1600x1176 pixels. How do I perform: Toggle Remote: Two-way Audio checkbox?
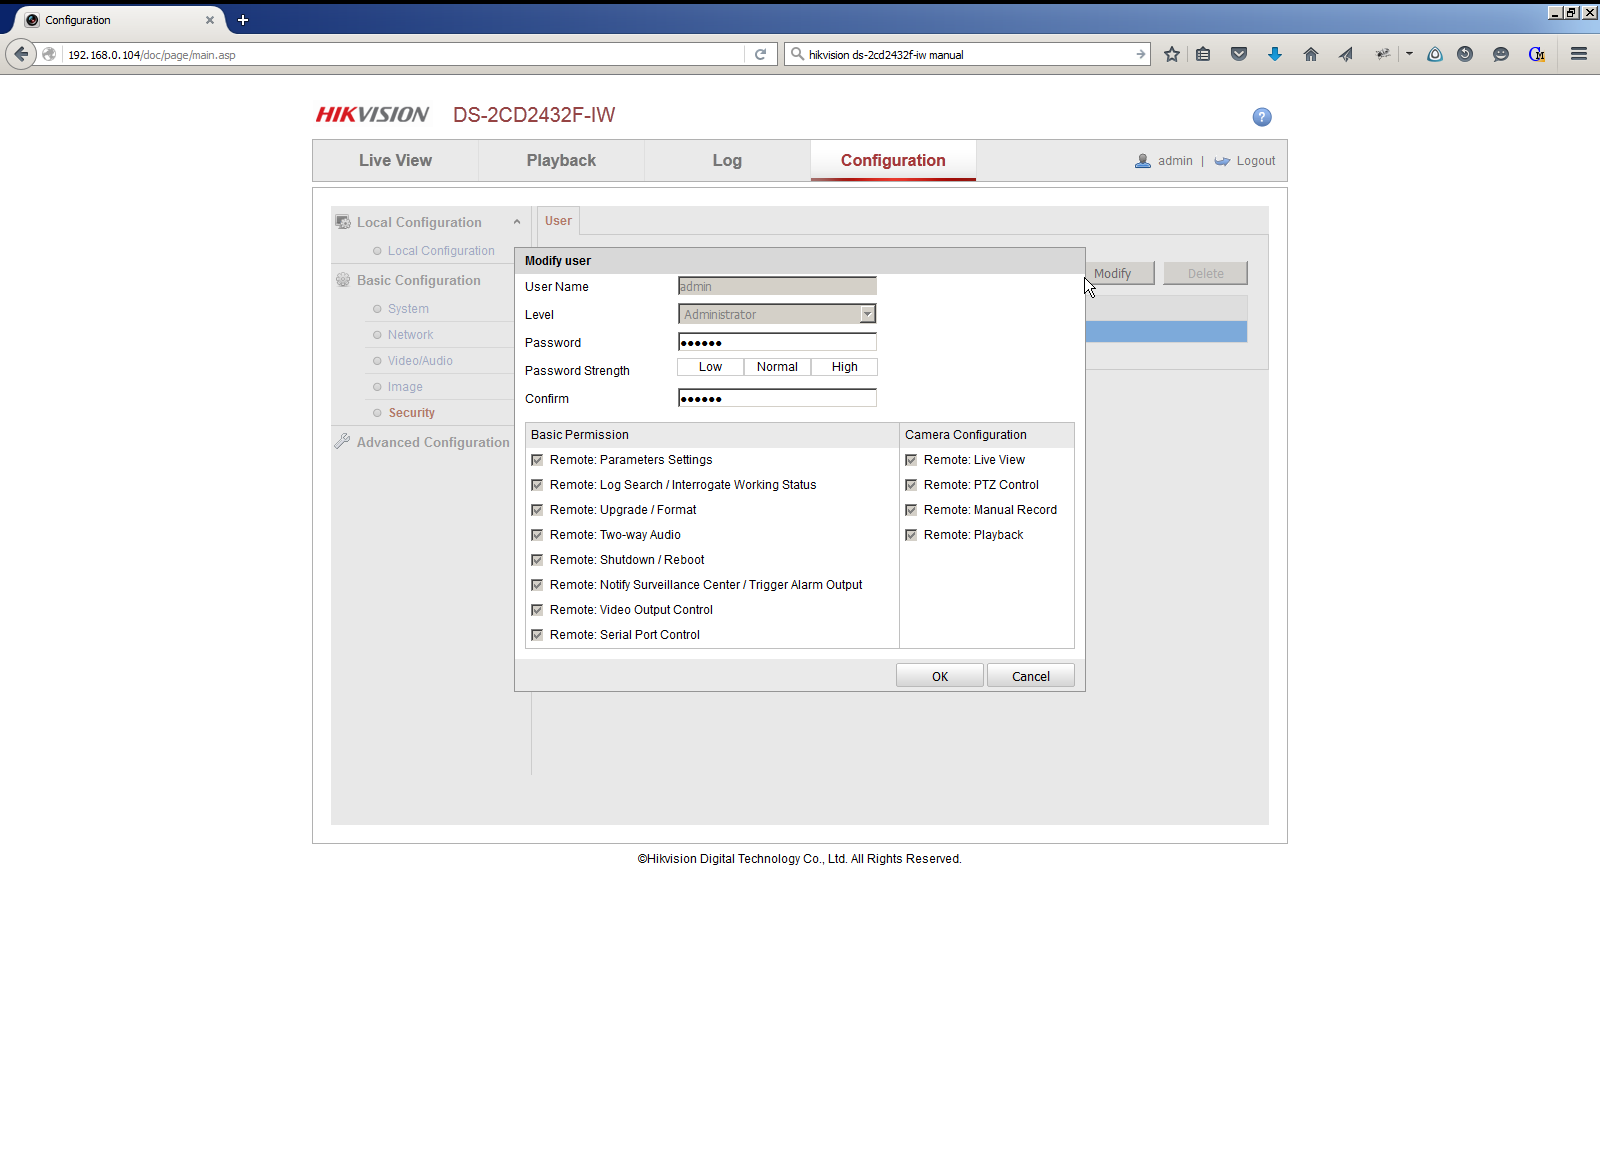point(537,535)
